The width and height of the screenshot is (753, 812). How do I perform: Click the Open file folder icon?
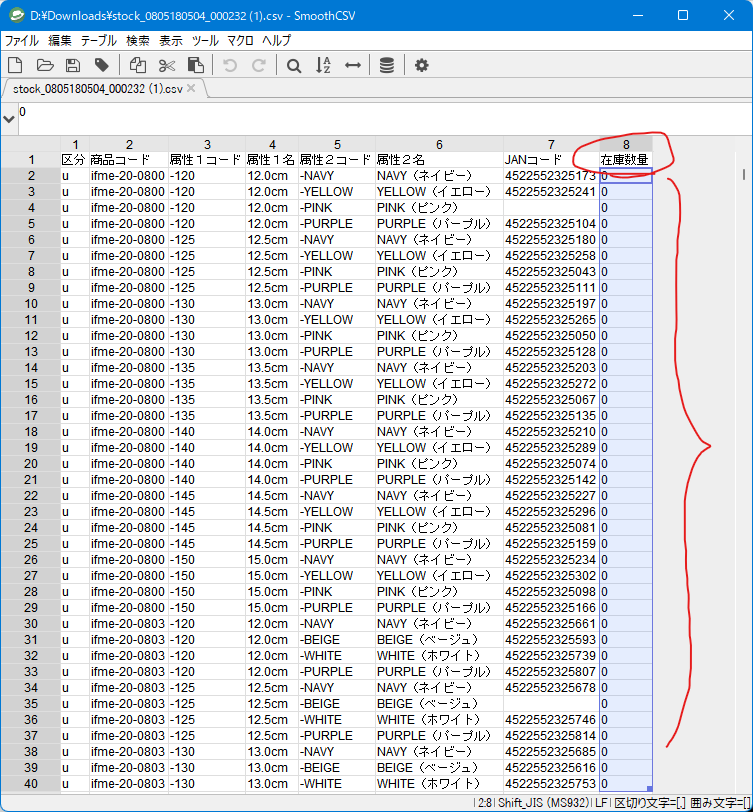tap(44, 65)
